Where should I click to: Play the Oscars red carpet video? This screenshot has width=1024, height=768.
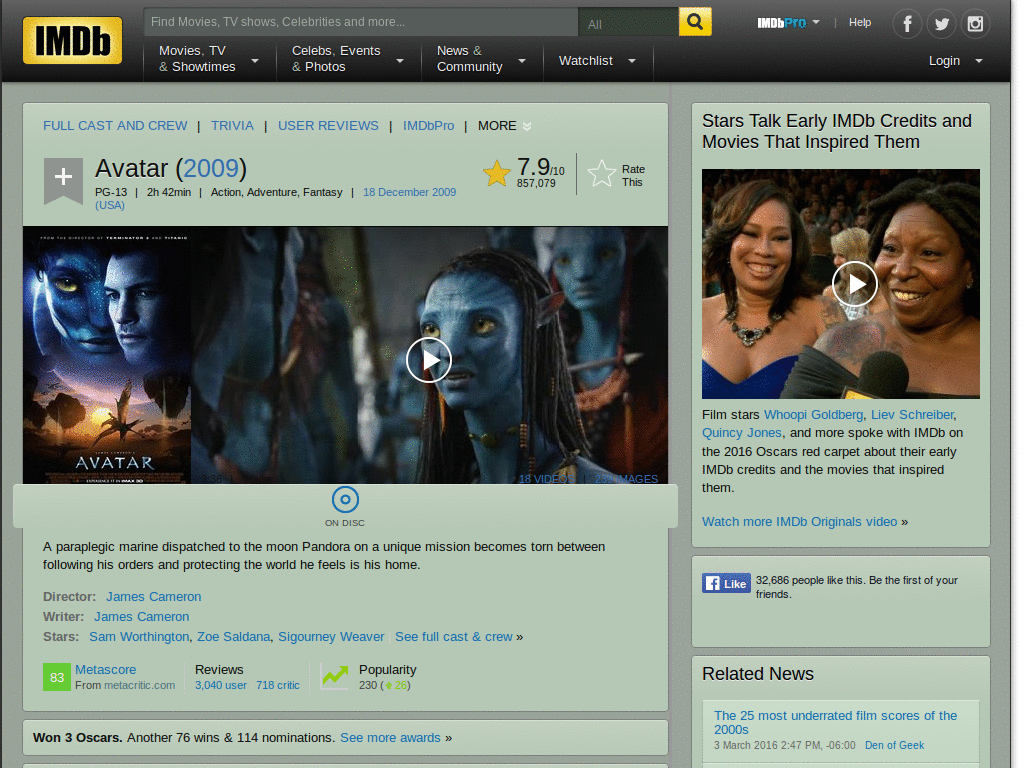pyautogui.click(x=854, y=283)
